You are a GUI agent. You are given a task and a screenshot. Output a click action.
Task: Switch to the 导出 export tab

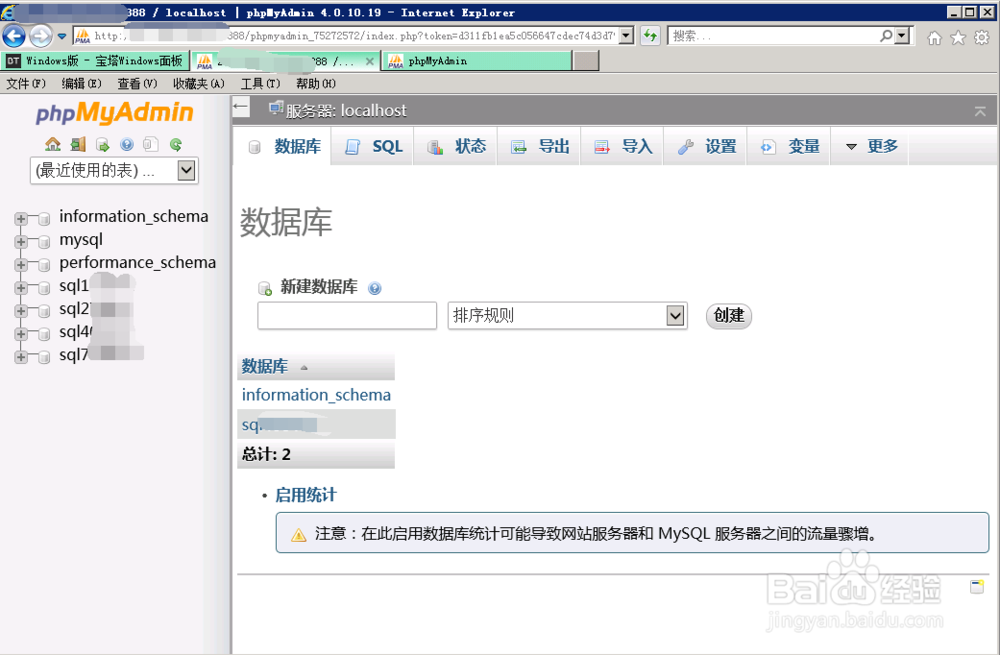pos(540,146)
